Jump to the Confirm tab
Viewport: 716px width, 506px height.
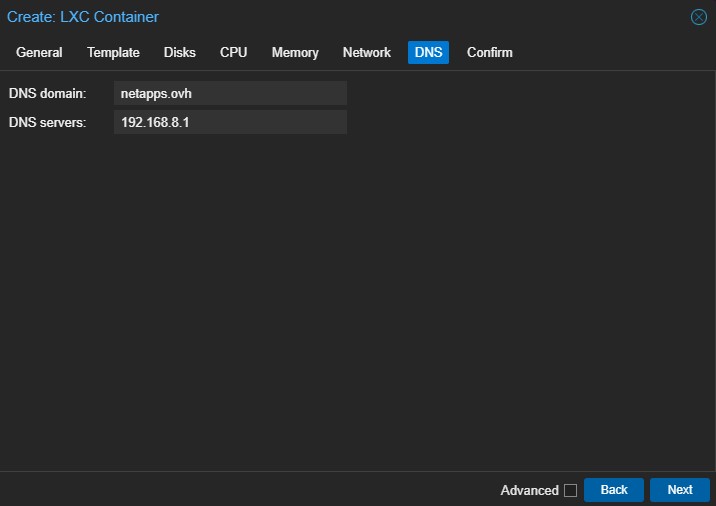(489, 53)
